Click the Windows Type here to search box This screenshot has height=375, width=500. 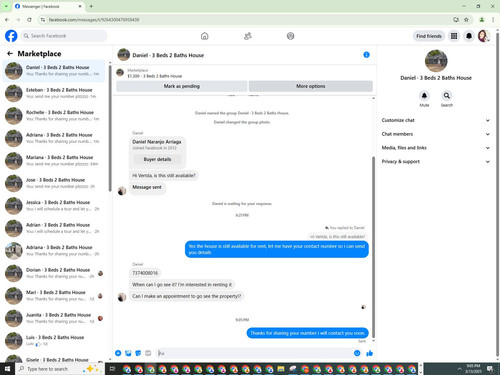tap(60, 369)
